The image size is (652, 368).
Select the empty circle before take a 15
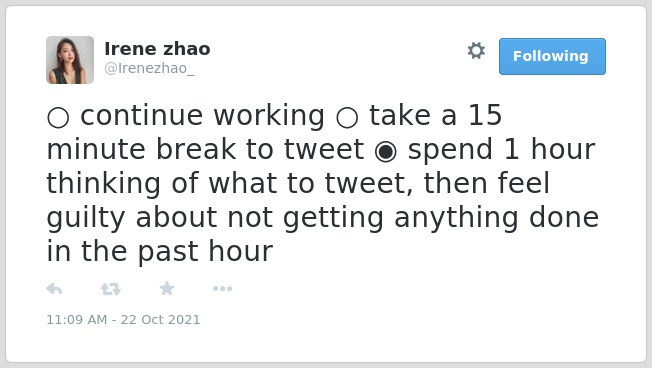347,118
